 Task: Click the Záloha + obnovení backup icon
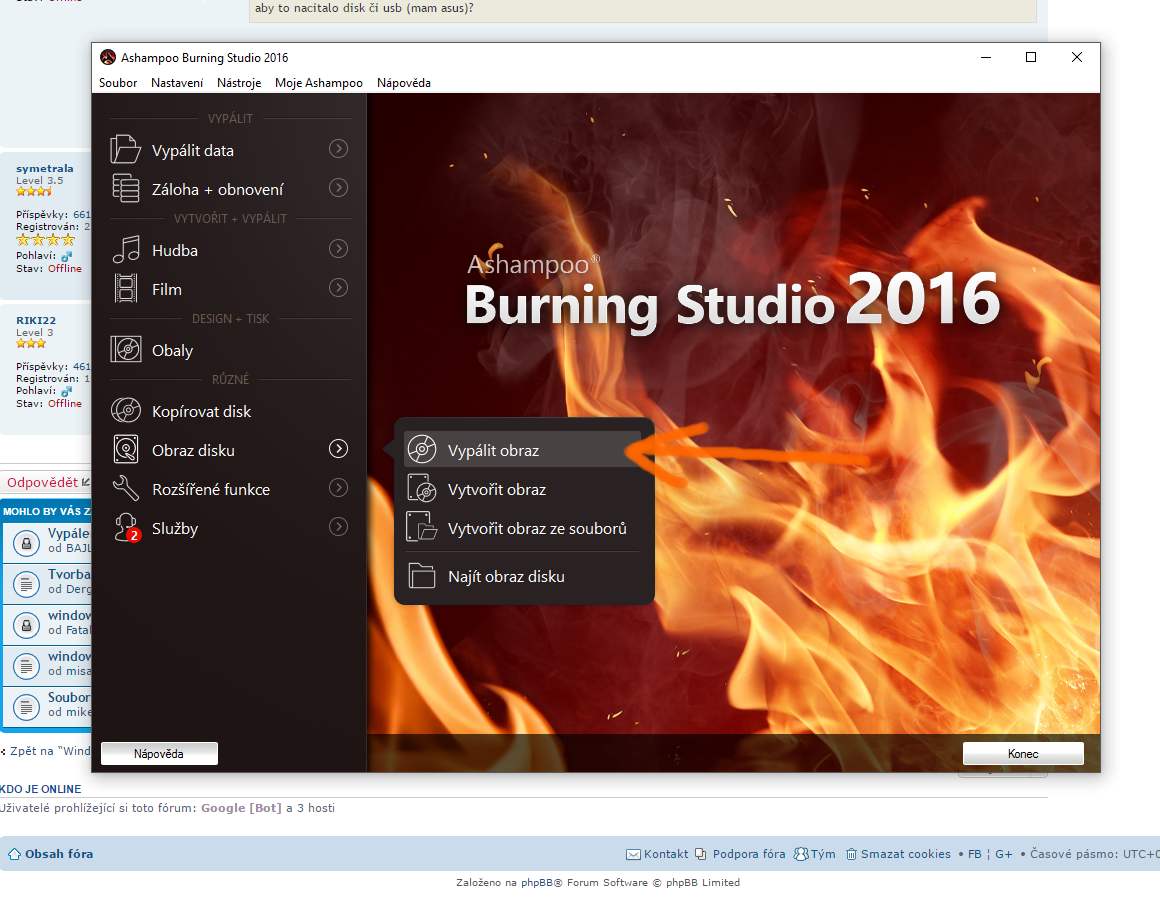pos(125,188)
